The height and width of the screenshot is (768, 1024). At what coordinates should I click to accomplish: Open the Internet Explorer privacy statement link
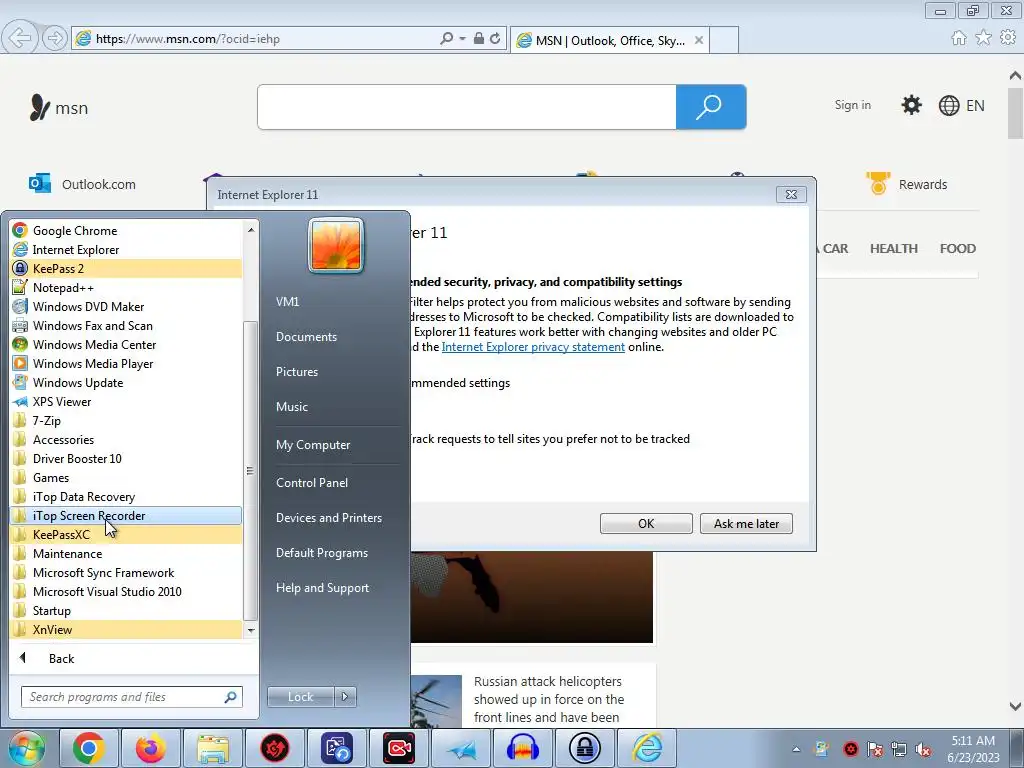533,347
